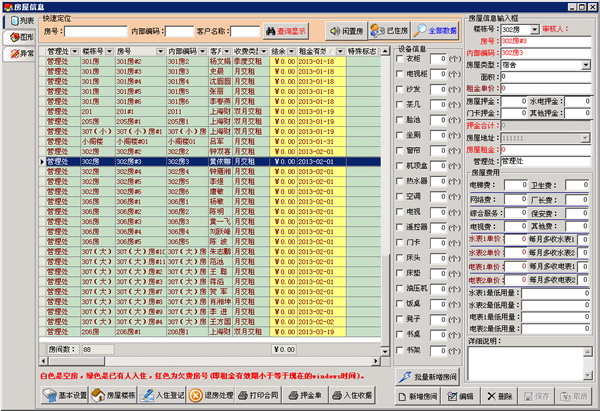600x411 pixels.
Task: Click 取消 cancel button
Action: 573,396
